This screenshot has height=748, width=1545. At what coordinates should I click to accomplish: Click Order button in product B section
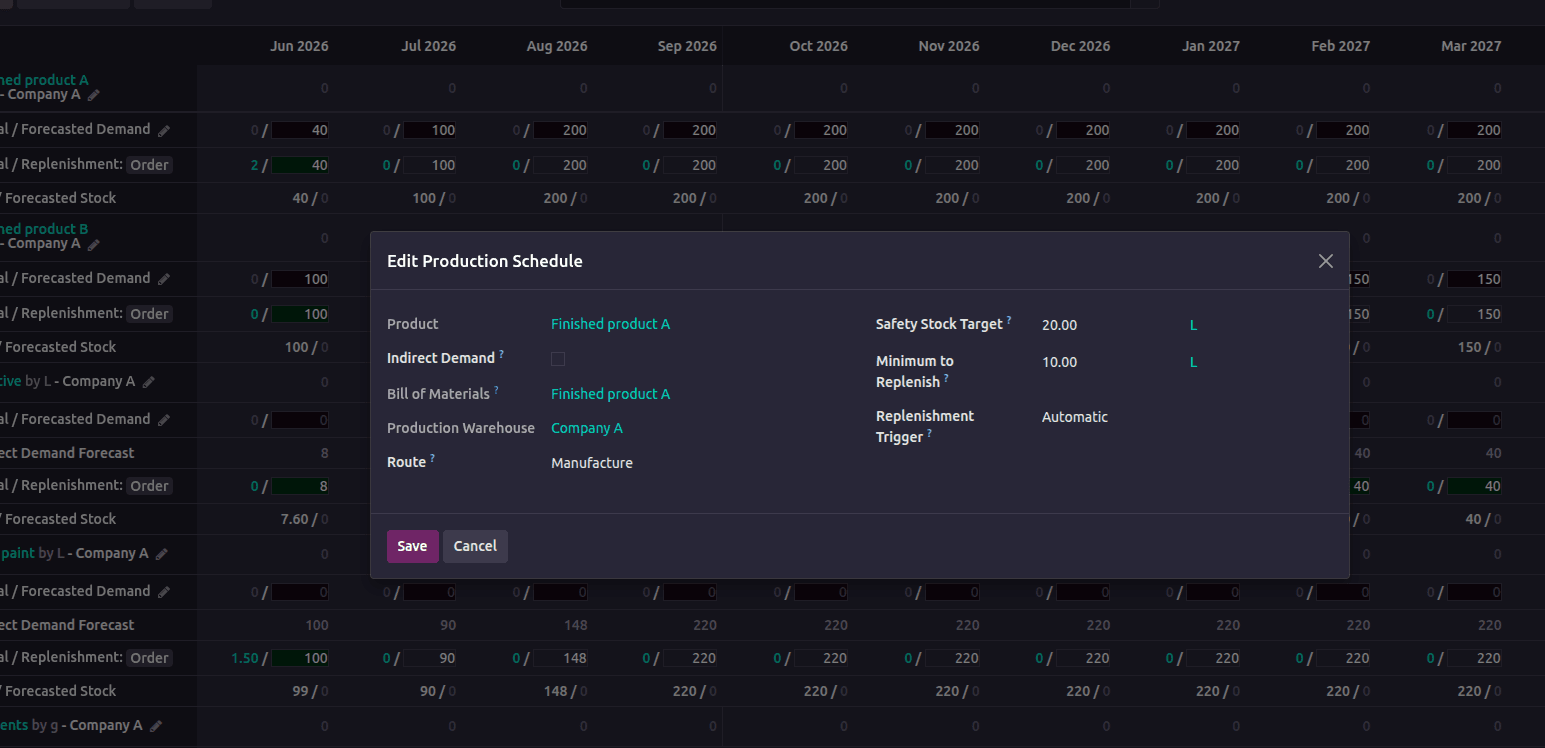[149, 314]
